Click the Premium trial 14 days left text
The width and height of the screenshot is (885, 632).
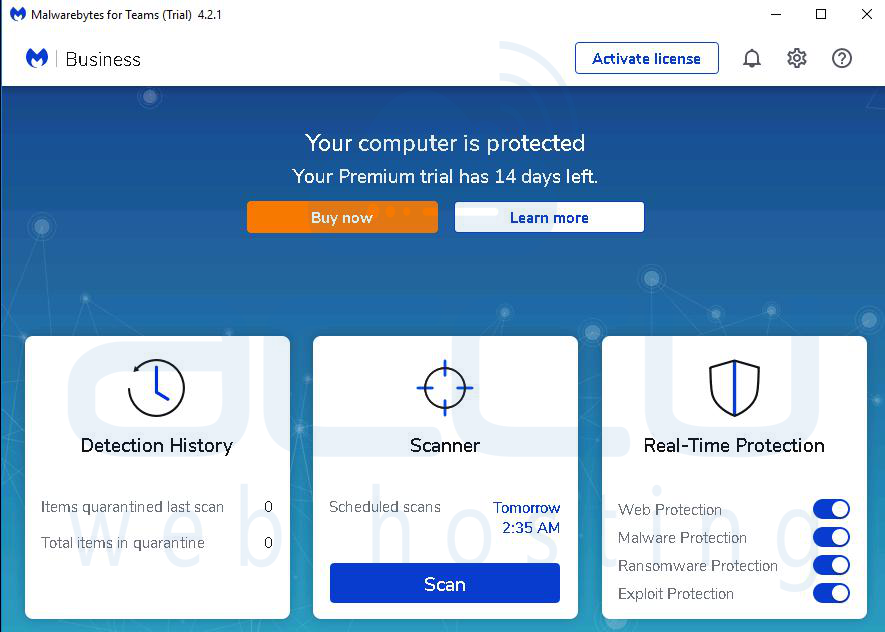tap(445, 177)
